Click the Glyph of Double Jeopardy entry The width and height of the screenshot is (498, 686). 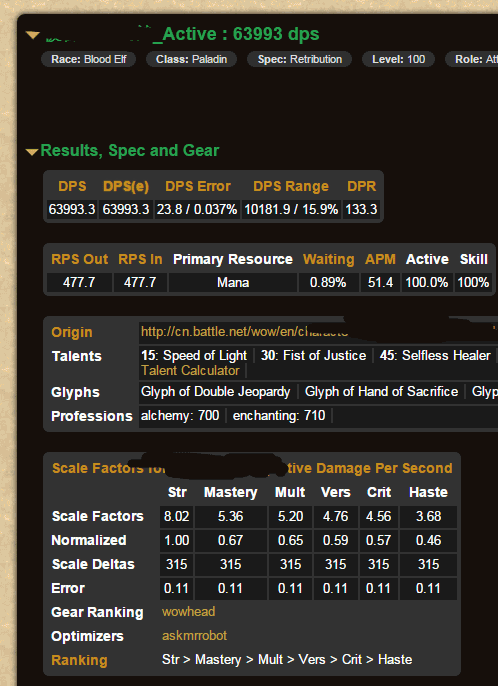point(215,392)
